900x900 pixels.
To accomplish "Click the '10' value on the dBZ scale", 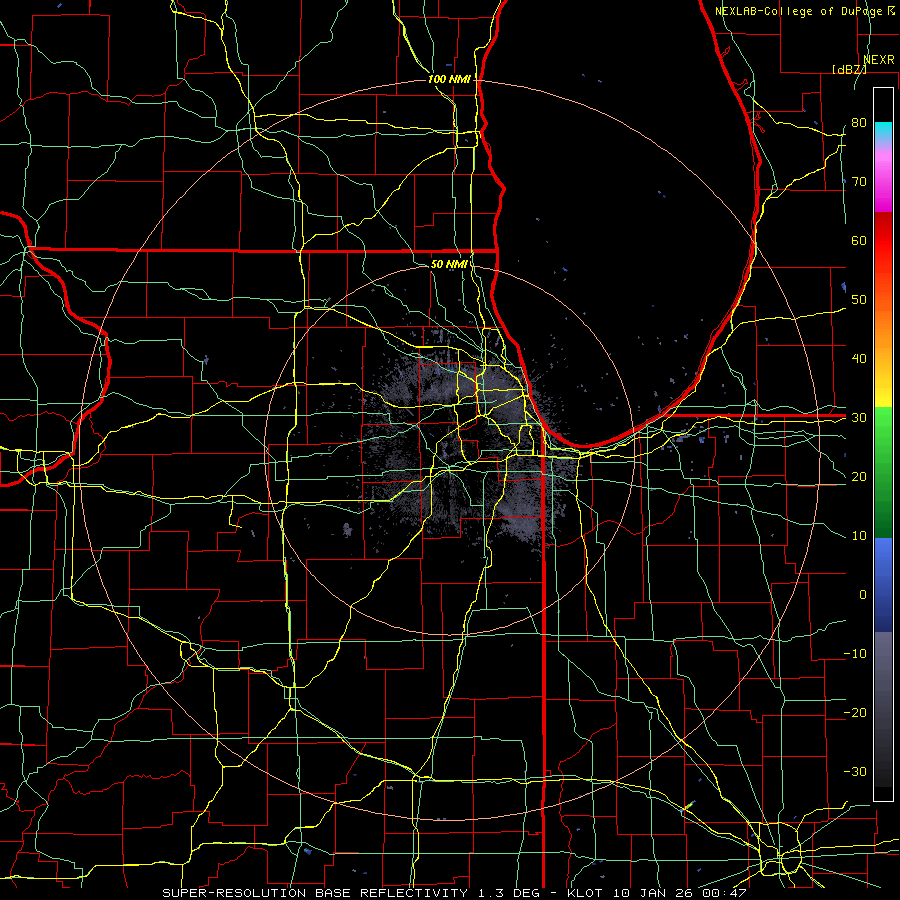I will coord(859,536).
